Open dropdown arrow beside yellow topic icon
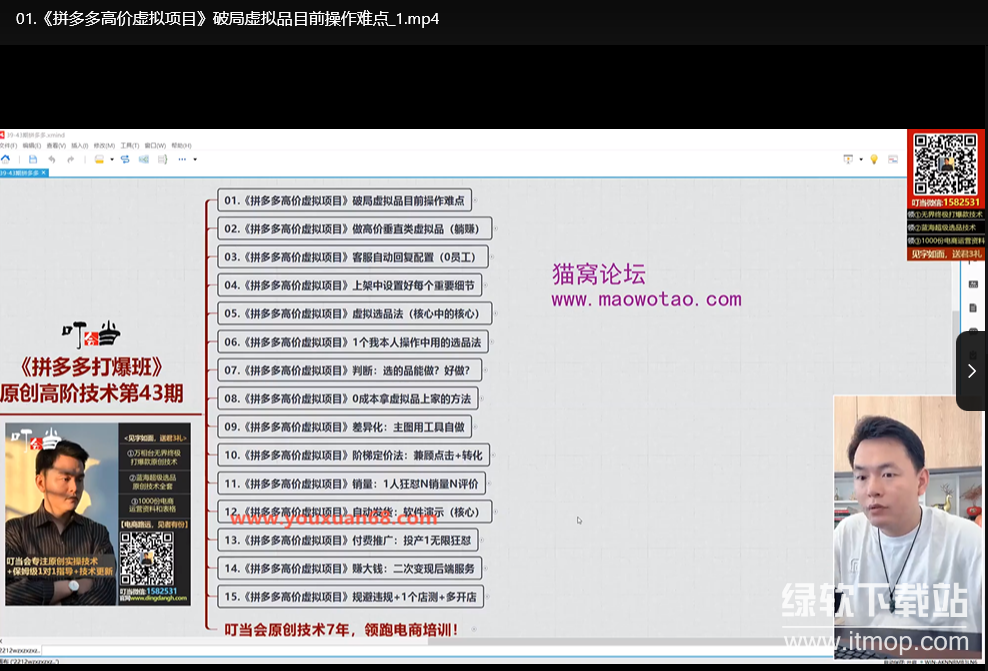 click(111, 159)
